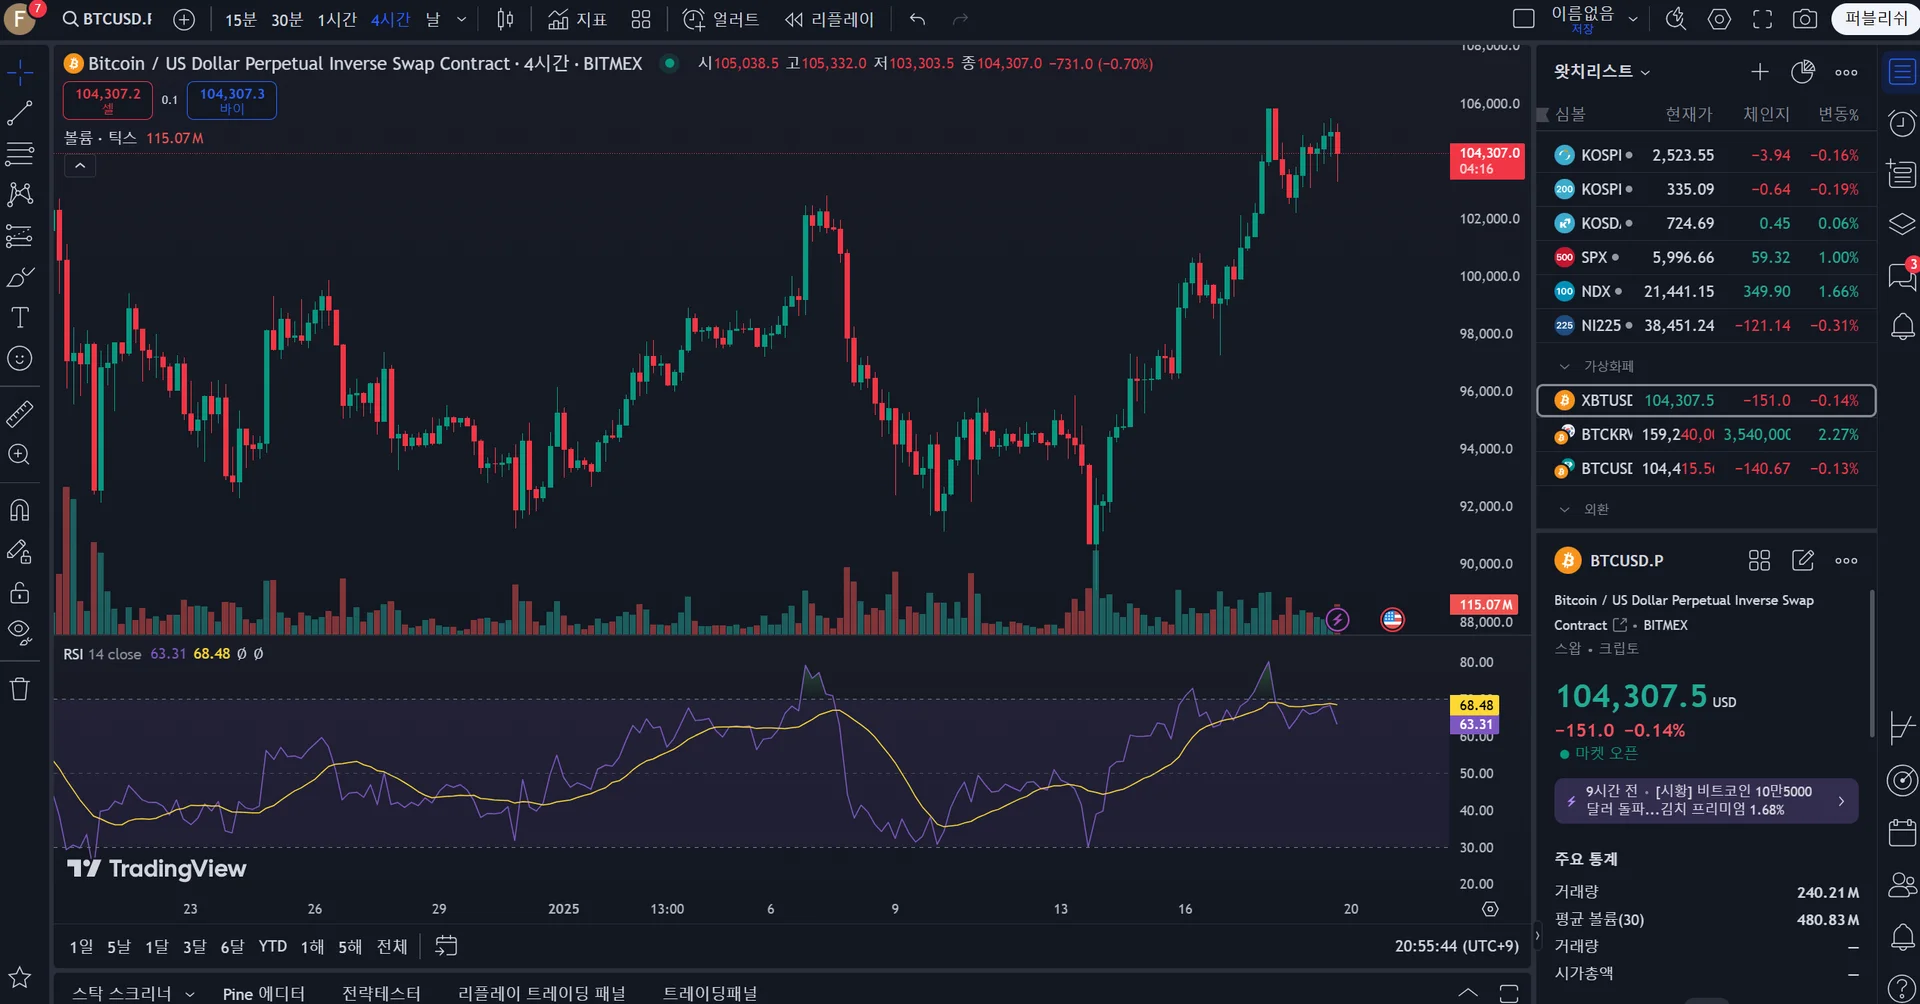Create an alert with 얼러트
Image resolution: width=1920 pixels, height=1004 pixels.
pyautogui.click(x=720, y=19)
